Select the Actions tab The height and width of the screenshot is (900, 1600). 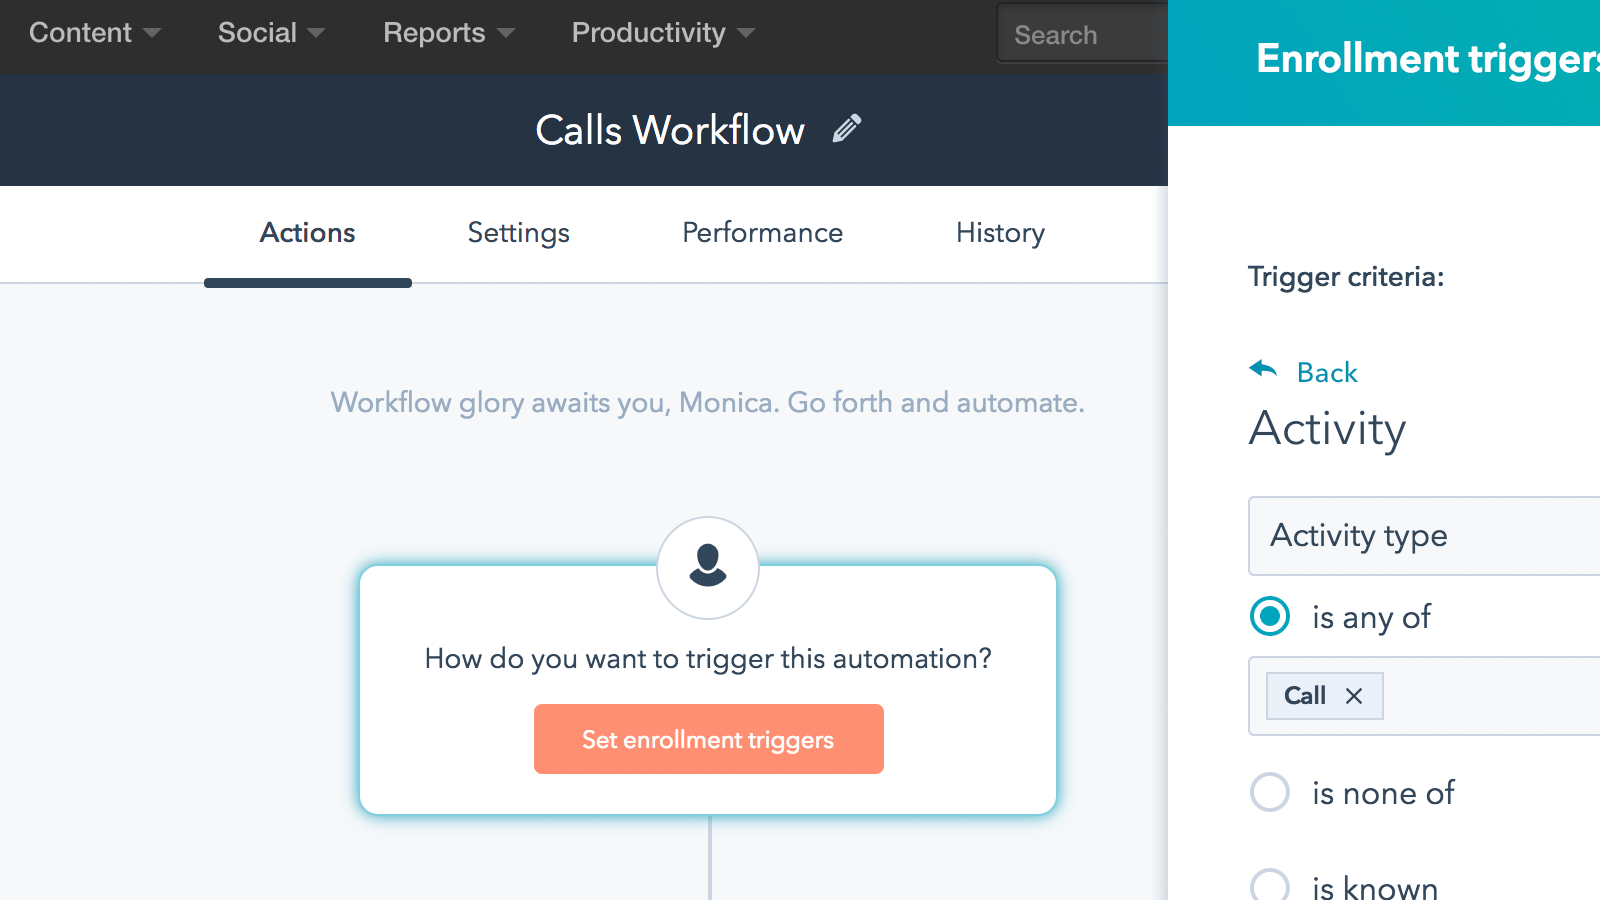click(308, 233)
